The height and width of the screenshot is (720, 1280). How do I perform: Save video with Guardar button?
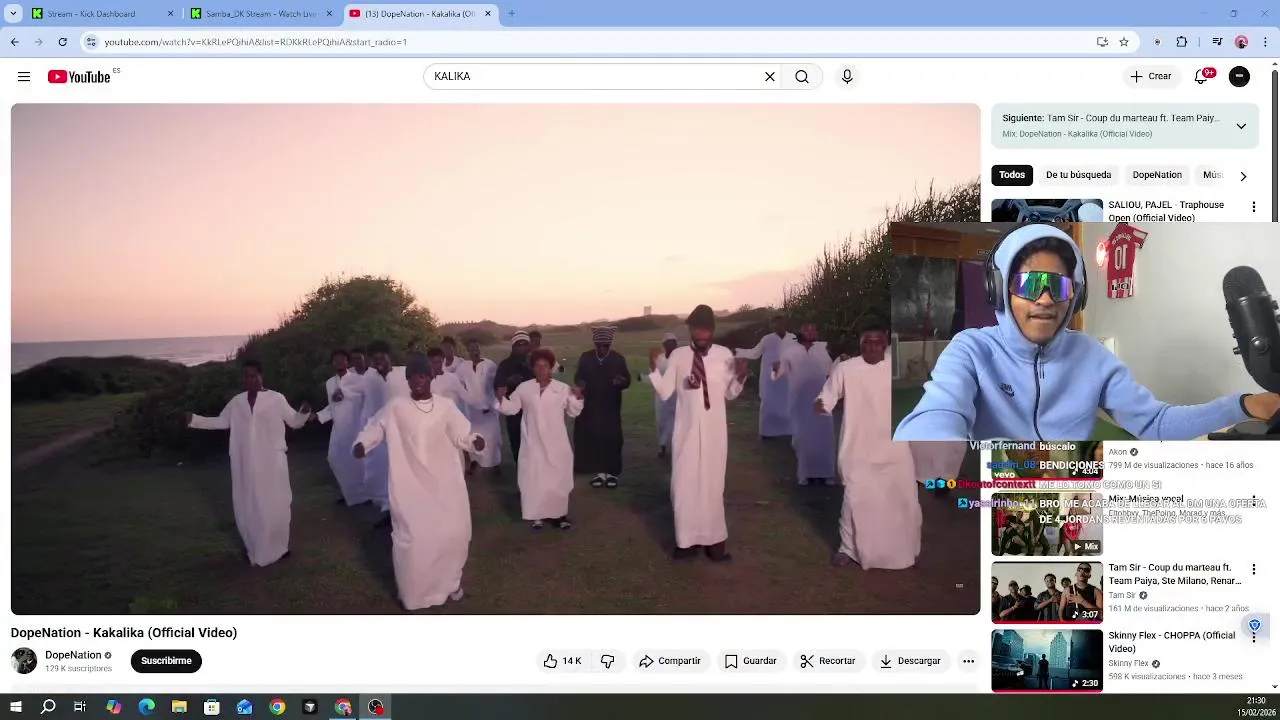coord(750,661)
